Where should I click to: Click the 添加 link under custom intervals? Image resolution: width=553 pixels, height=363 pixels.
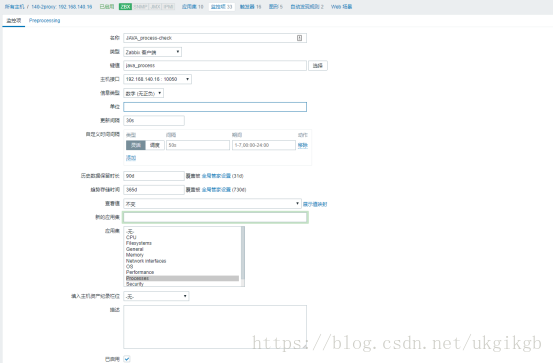click(131, 158)
